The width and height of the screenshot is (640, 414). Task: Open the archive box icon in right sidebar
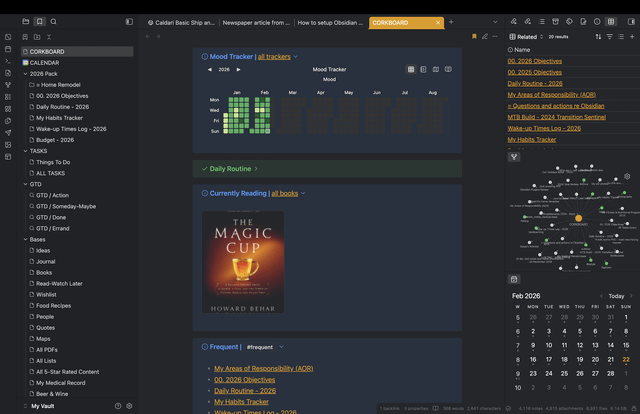click(556, 22)
